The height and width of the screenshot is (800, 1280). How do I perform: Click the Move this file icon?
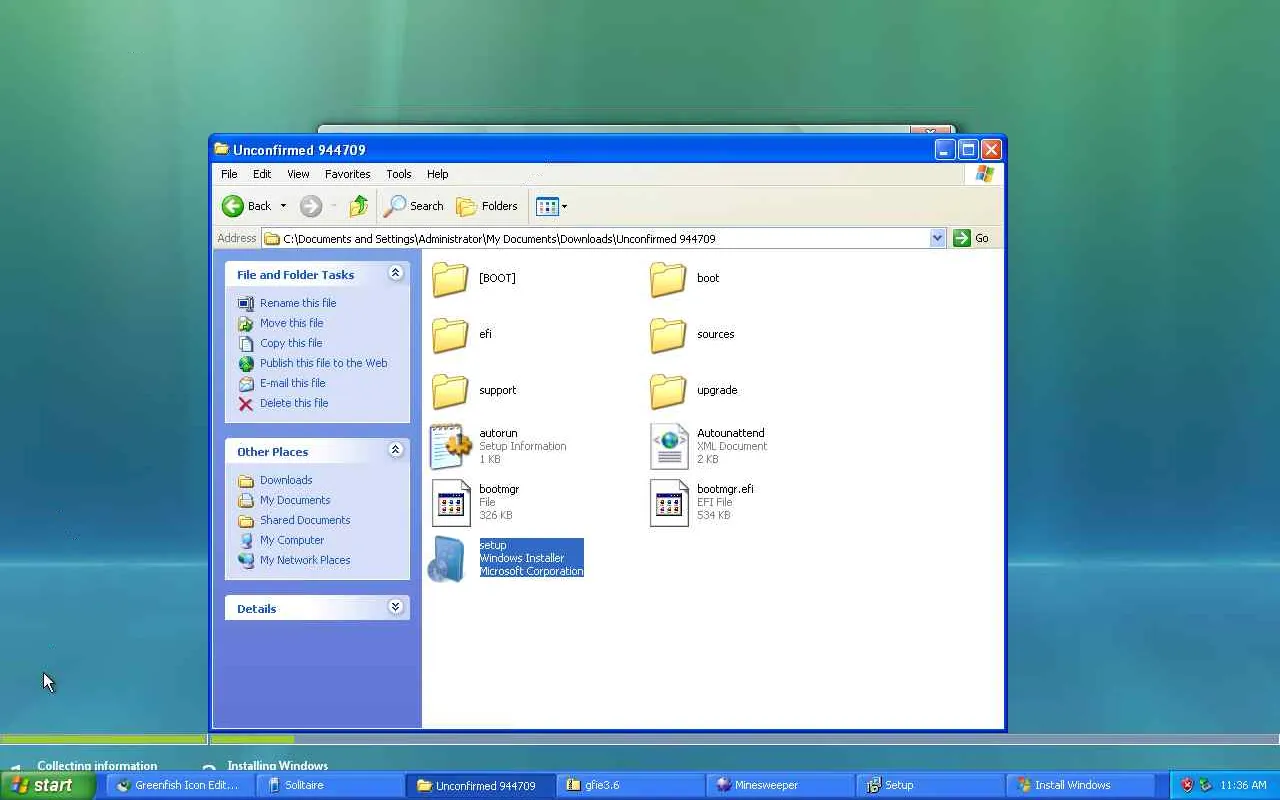[x=246, y=323]
